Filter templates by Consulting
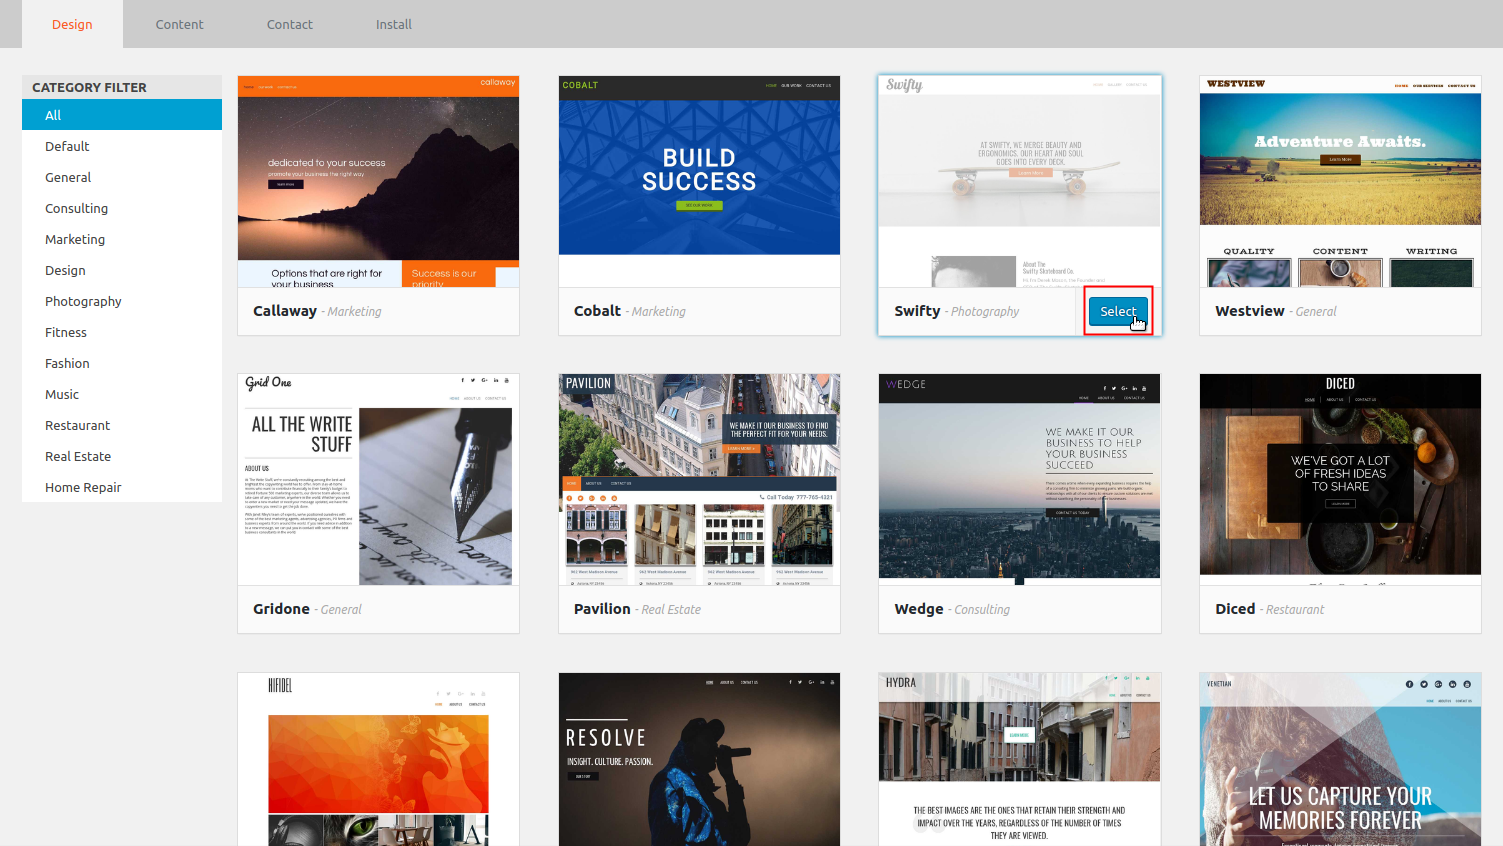Screen dimensions: 1503x846 76,208
